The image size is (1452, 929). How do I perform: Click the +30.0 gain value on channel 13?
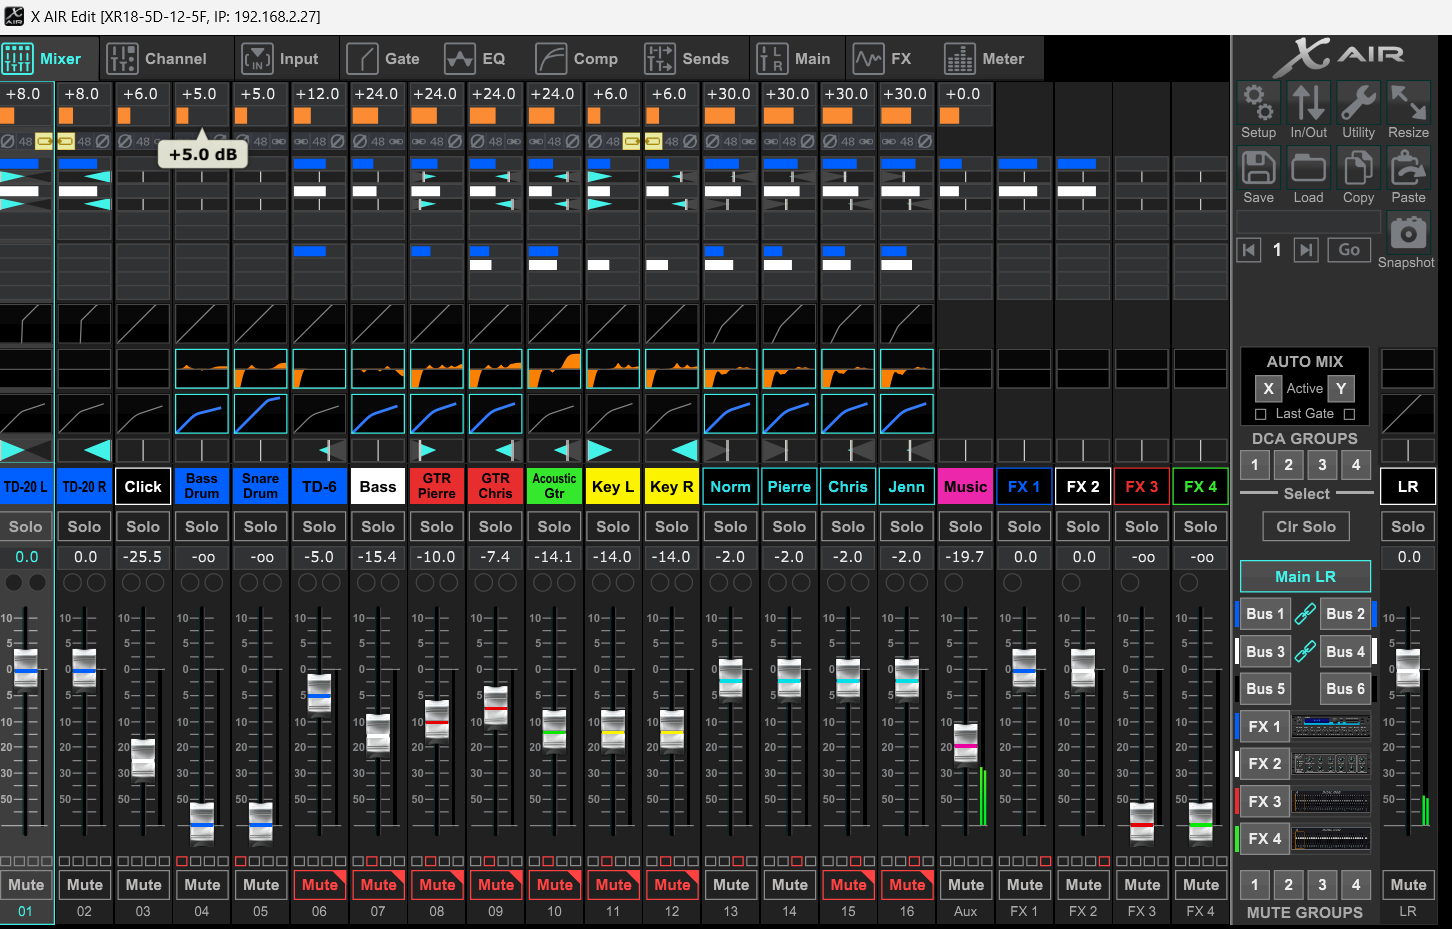(x=729, y=94)
